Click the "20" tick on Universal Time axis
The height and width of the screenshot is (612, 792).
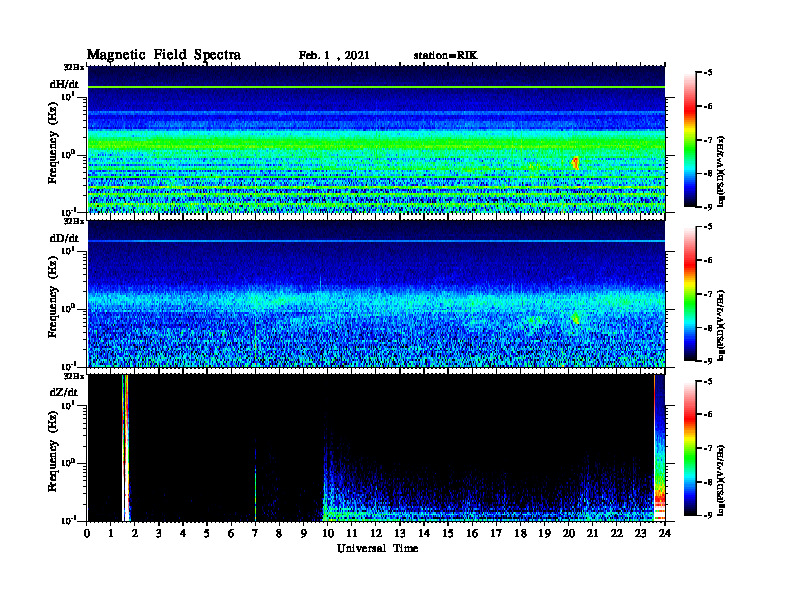coord(568,533)
